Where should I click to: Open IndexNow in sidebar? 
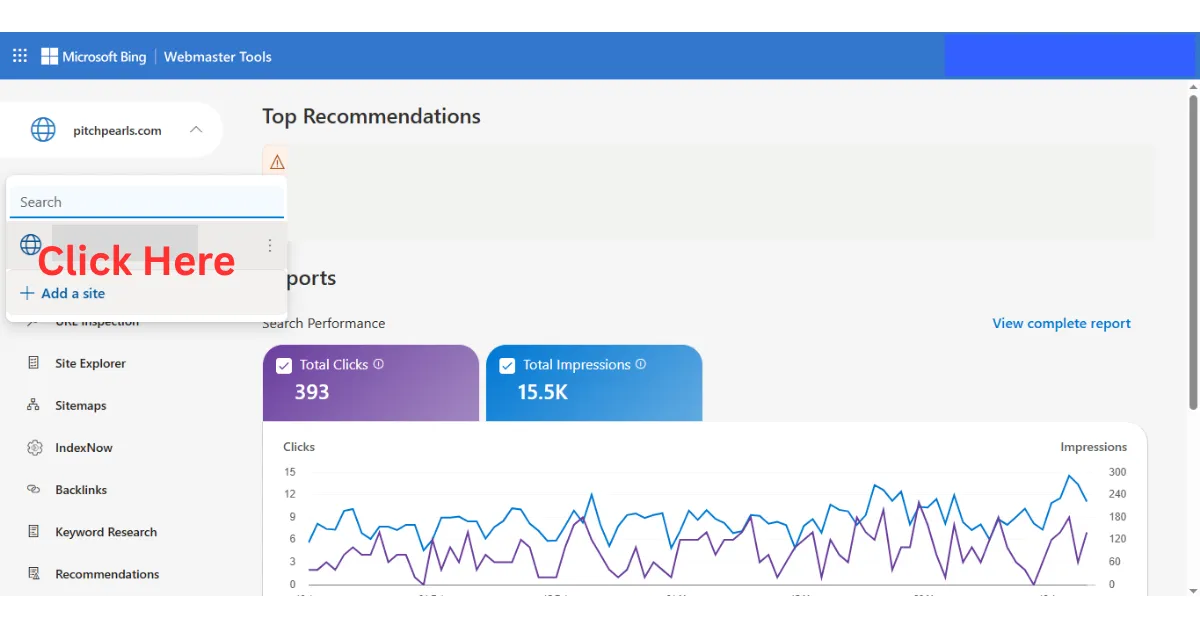[84, 448]
